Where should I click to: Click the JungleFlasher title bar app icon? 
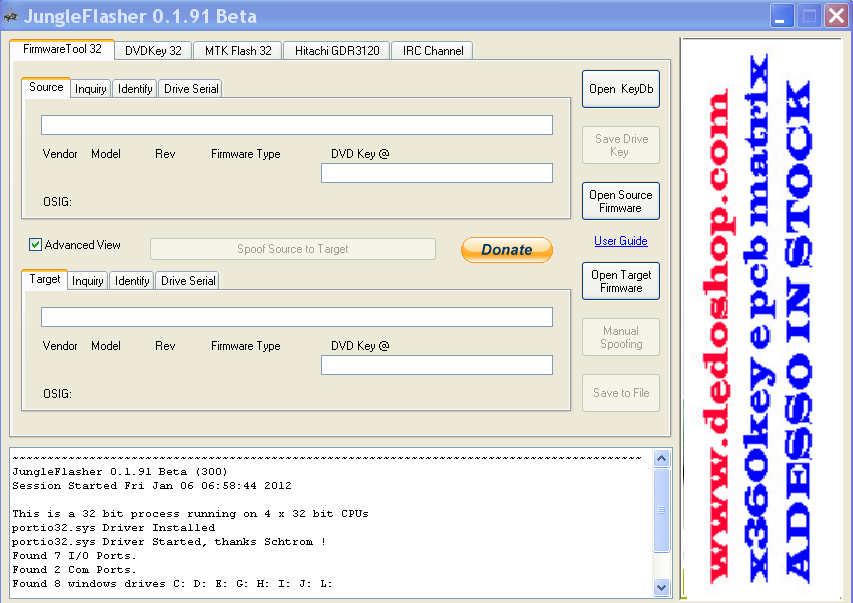tap(12, 16)
